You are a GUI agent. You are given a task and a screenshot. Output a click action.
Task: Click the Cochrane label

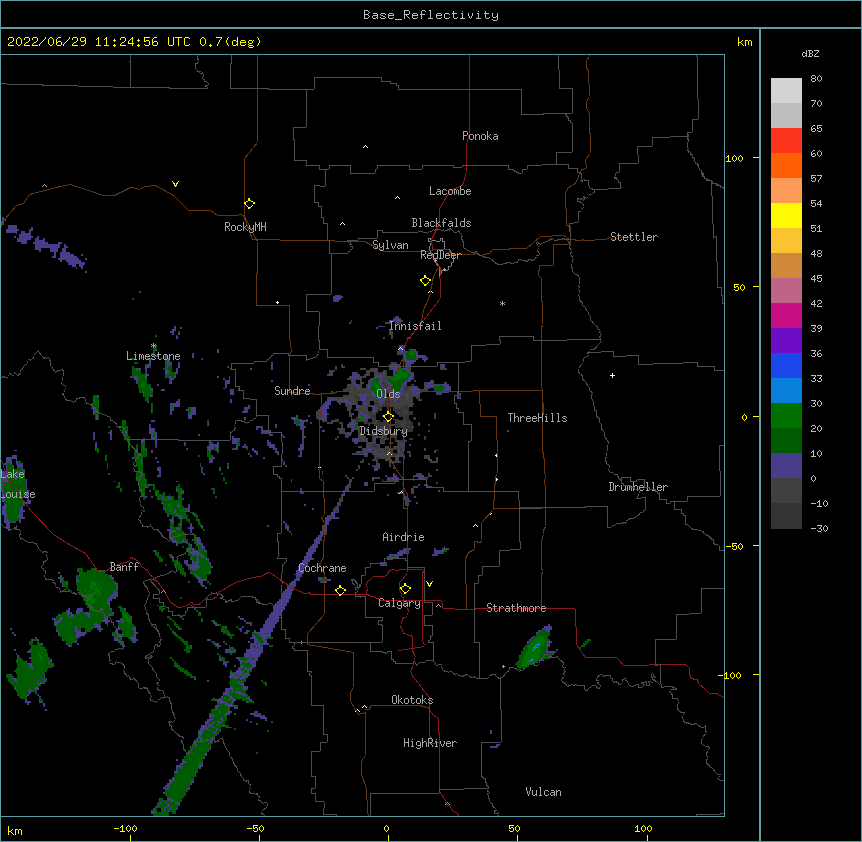coord(322,568)
